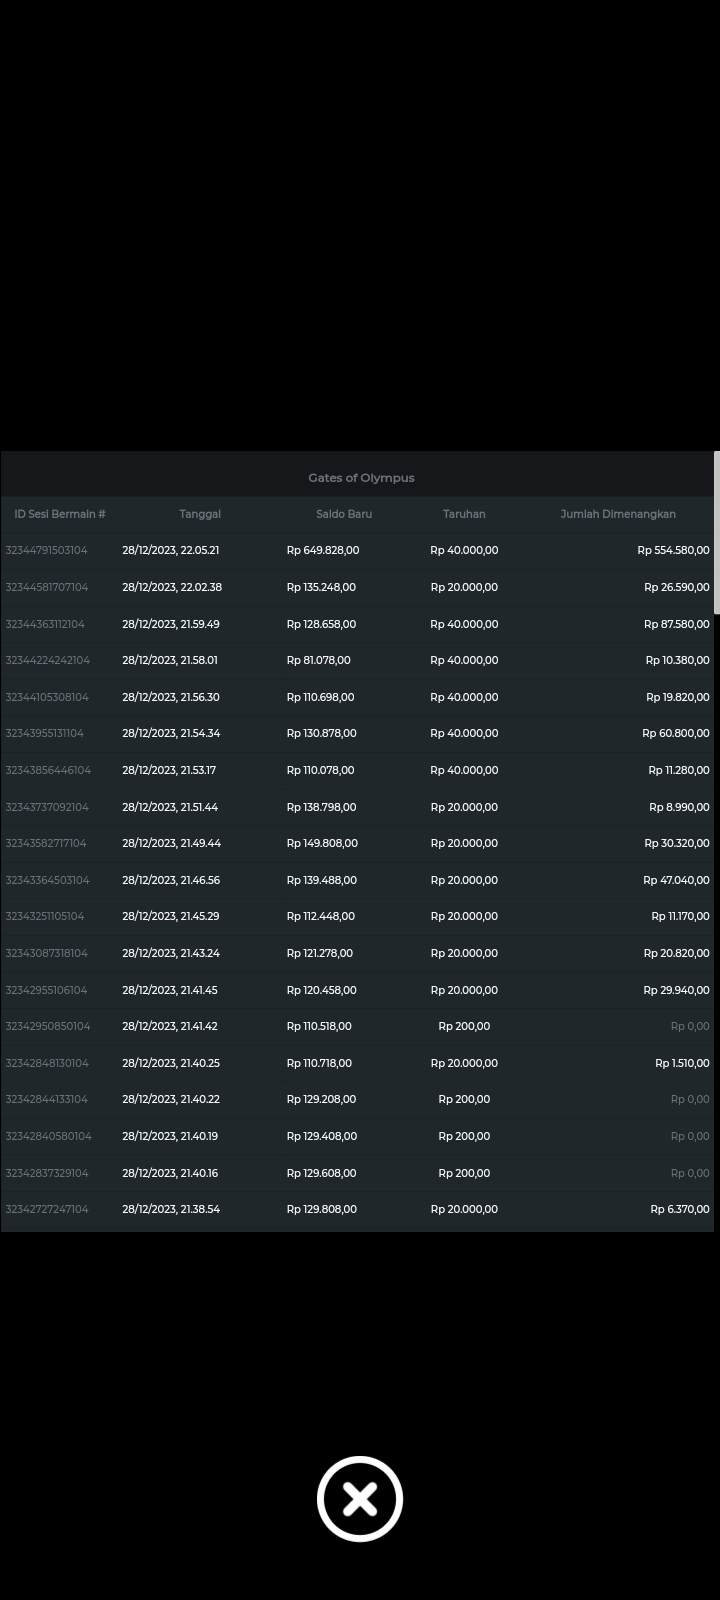Open session ID 32344363112104
Screen dimensions: 720x1600
coord(45,624)
